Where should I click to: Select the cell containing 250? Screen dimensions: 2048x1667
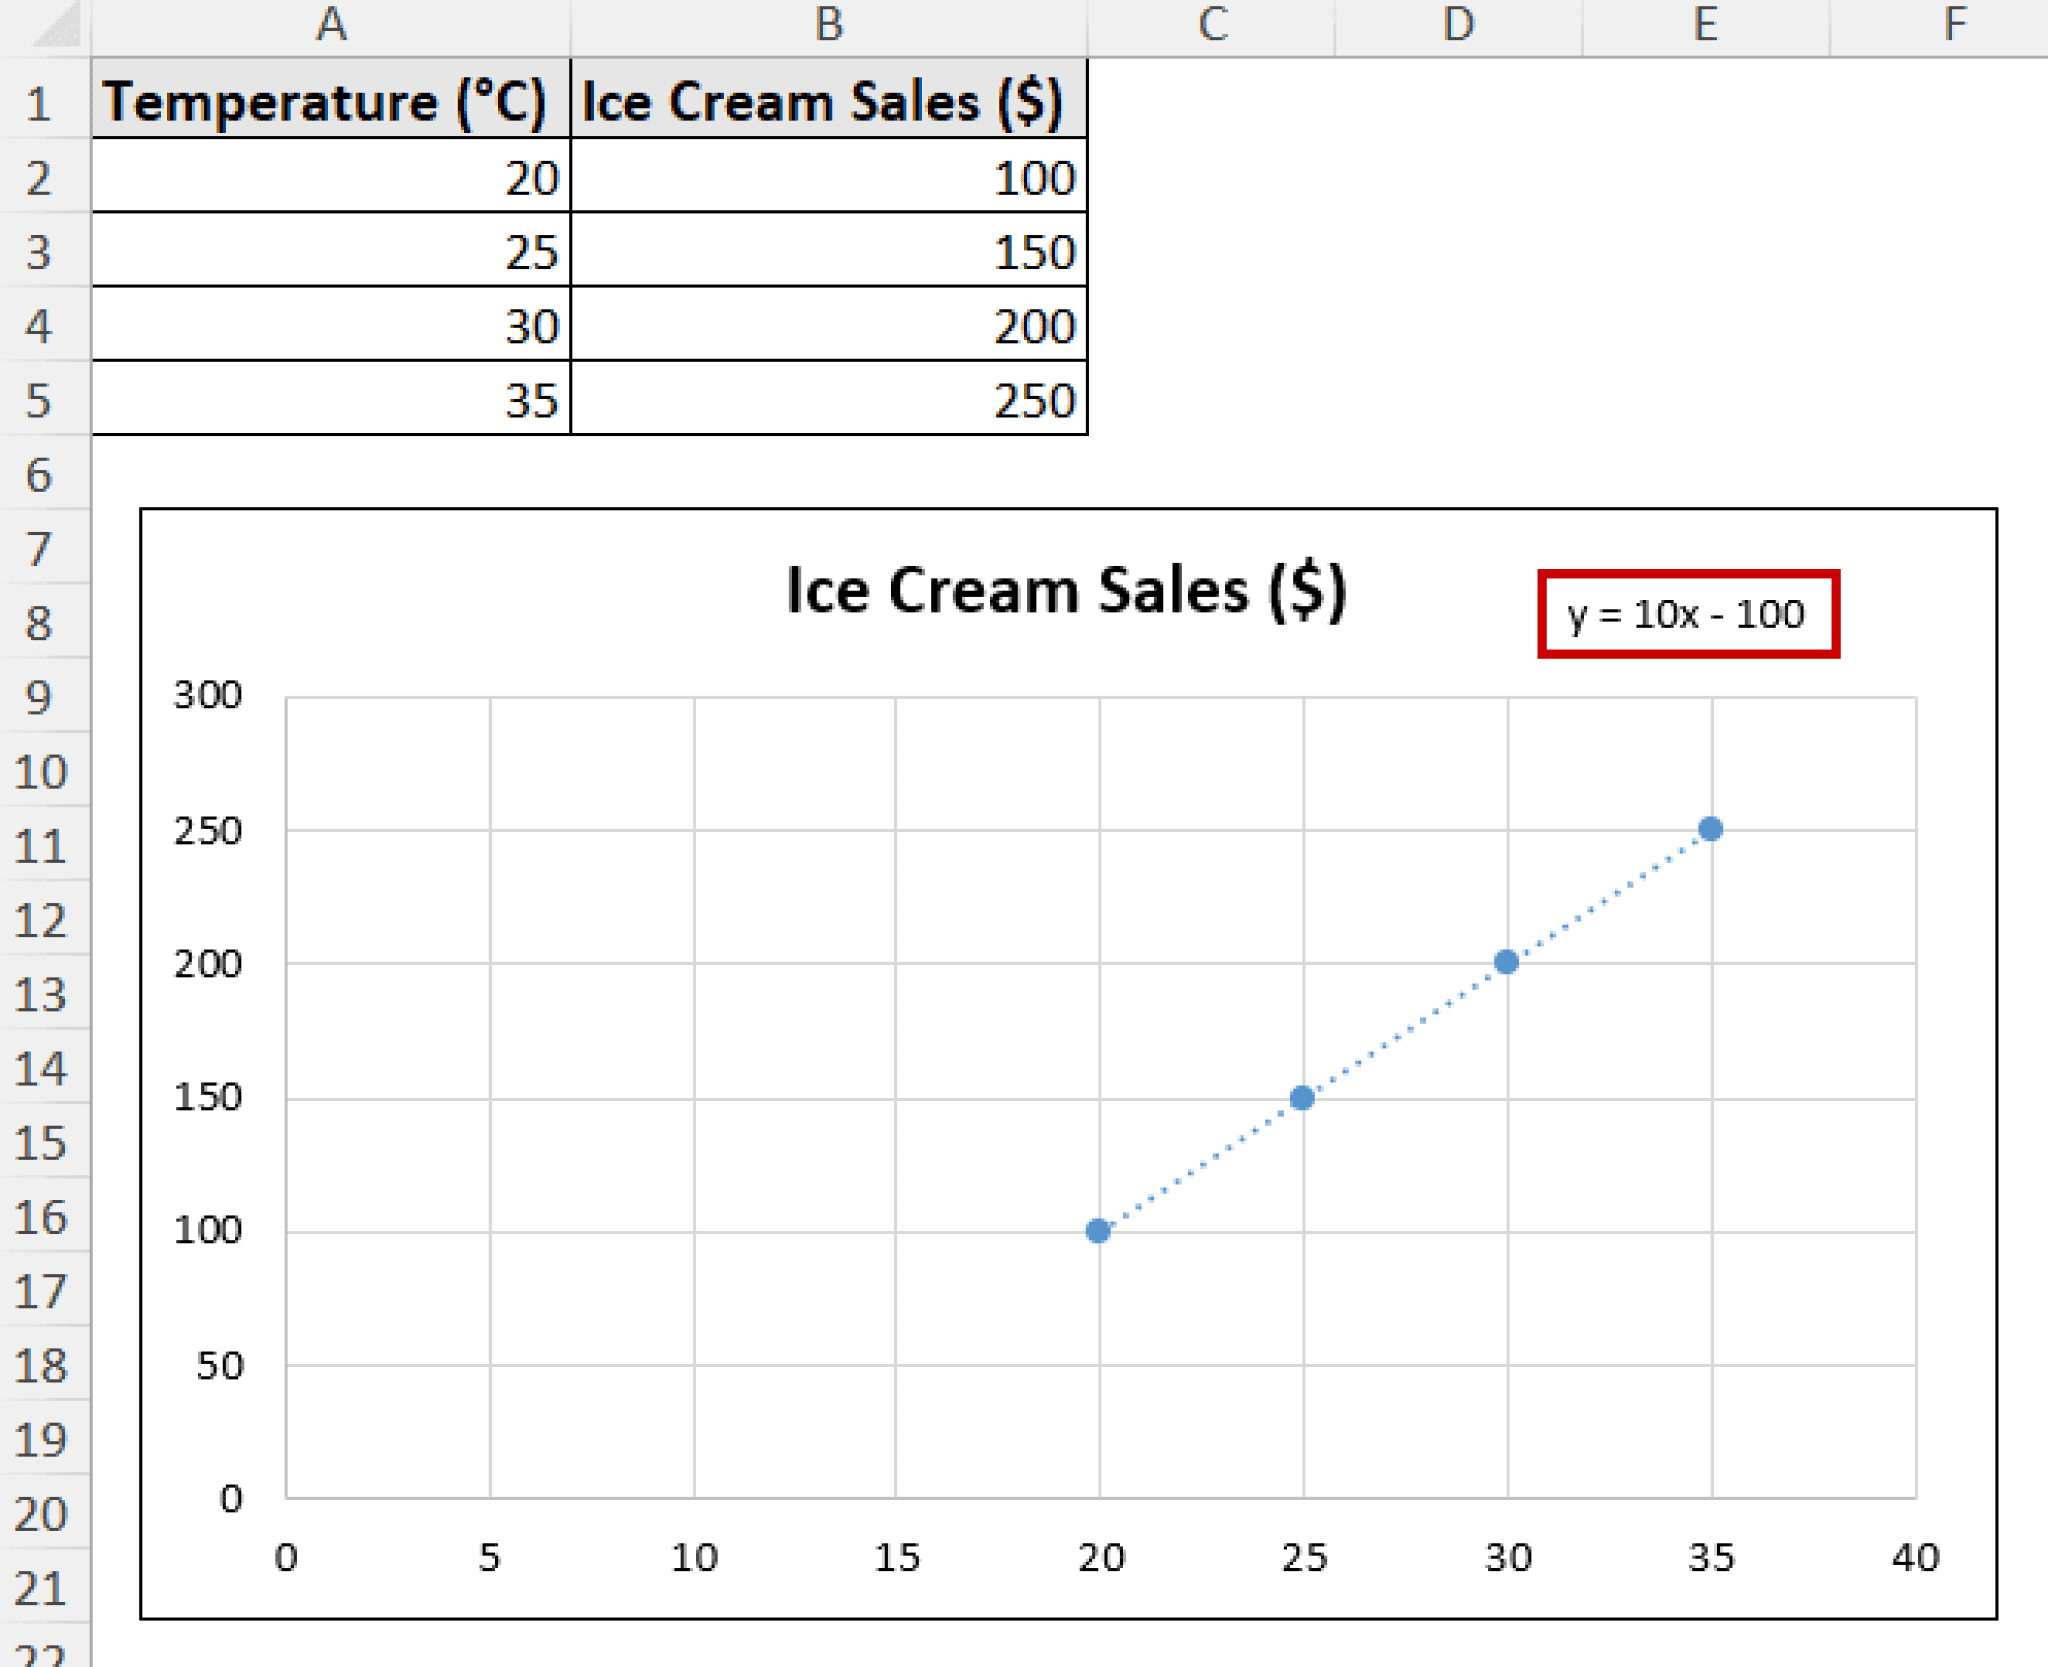click(828, 402)
